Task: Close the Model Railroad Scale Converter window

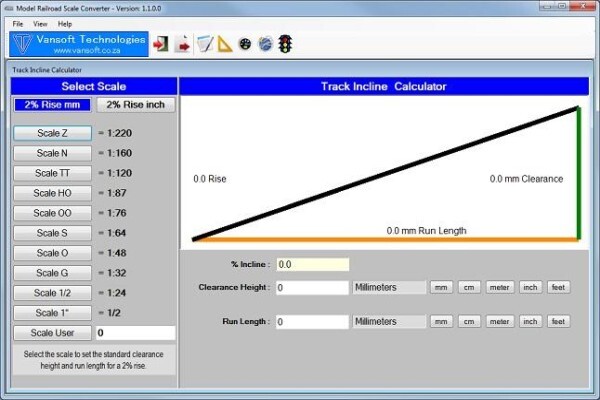Action: click(x=583, y=6)
